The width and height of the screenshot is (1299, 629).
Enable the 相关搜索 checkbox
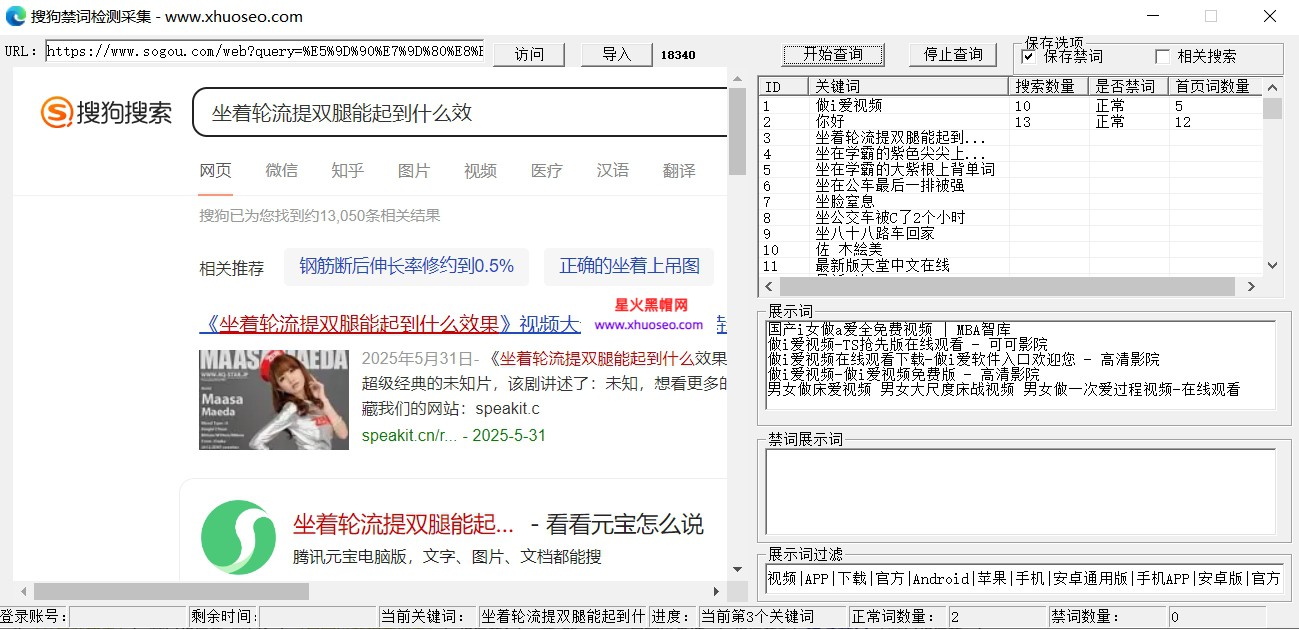point(1162,56)
